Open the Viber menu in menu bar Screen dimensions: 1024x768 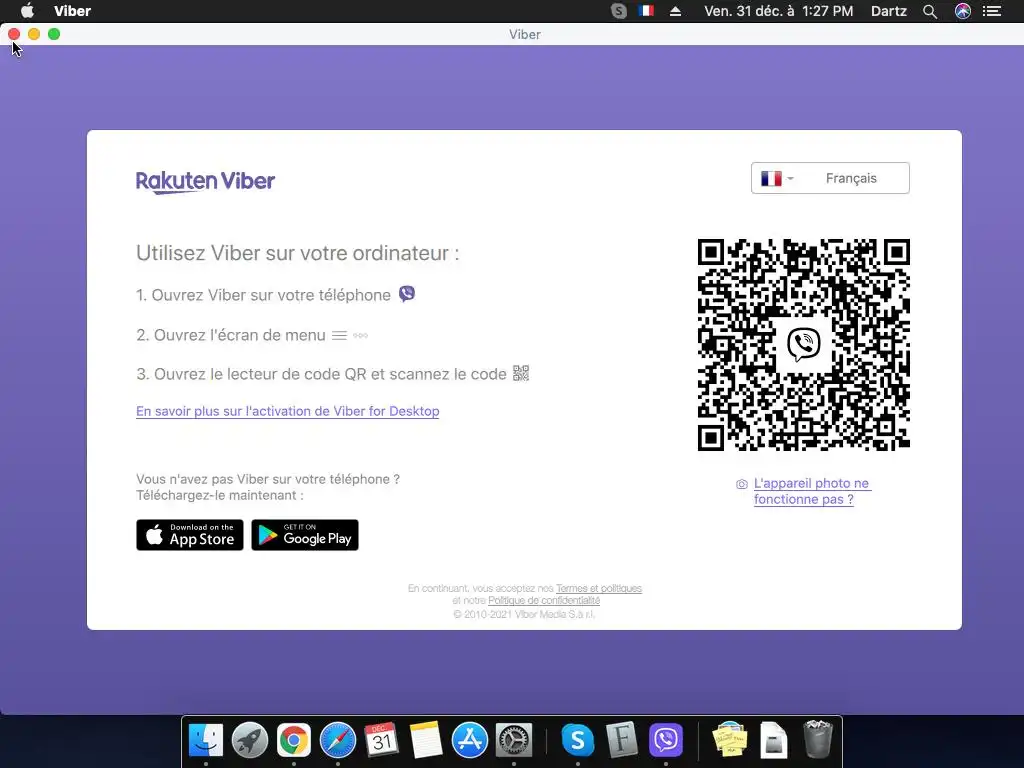(72, 11)
